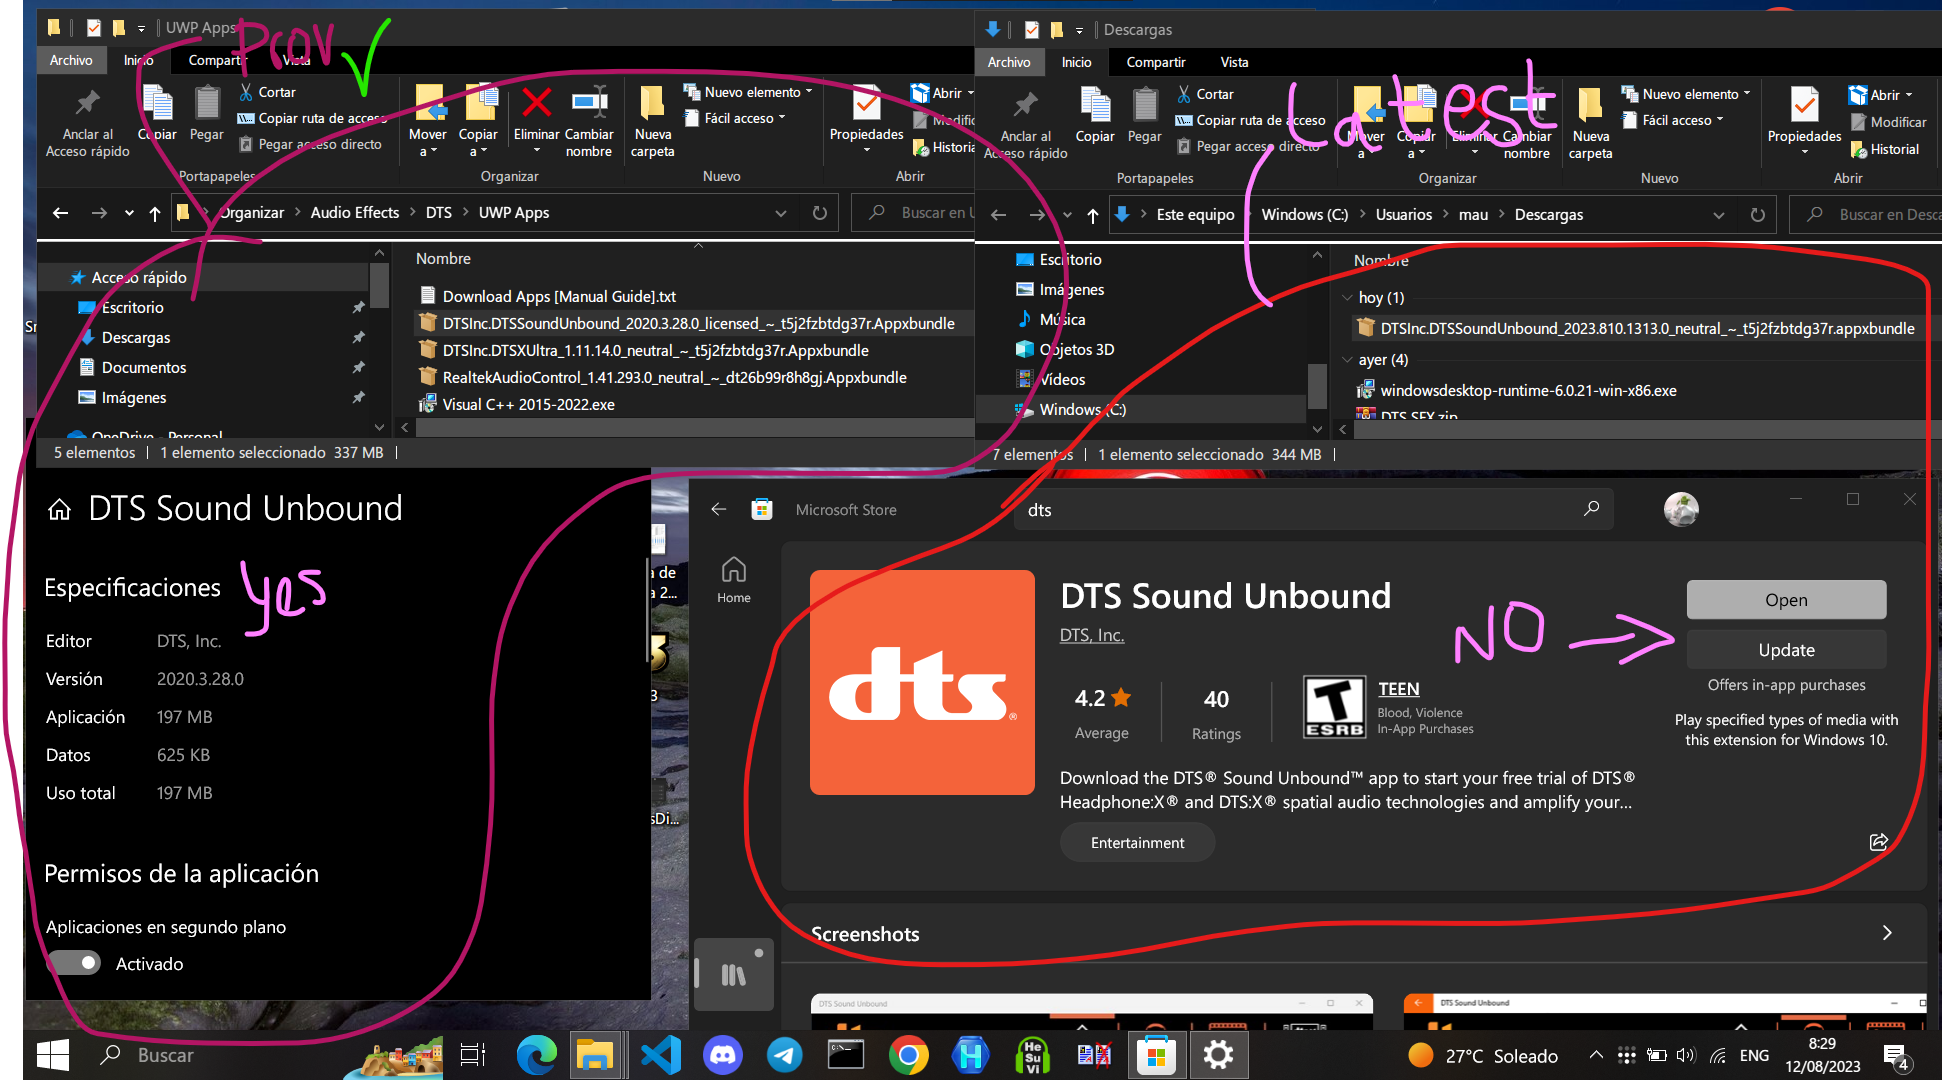Open address history dropdown in Descargas window
This screenshot has height=1080, width=1942.
point(1719,215)
